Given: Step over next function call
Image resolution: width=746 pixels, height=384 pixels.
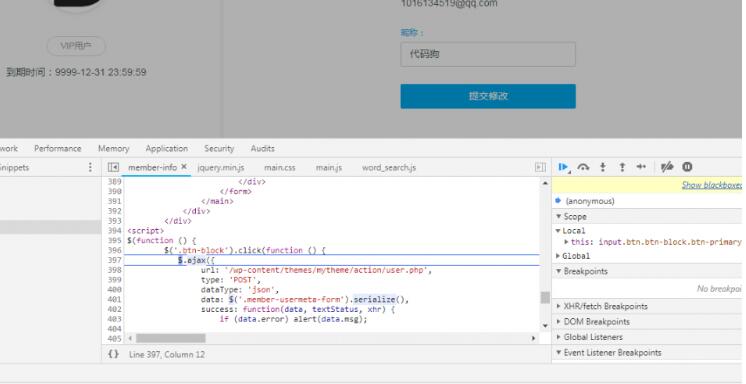Looking at the screenshot, I should [x=583, y=167].
